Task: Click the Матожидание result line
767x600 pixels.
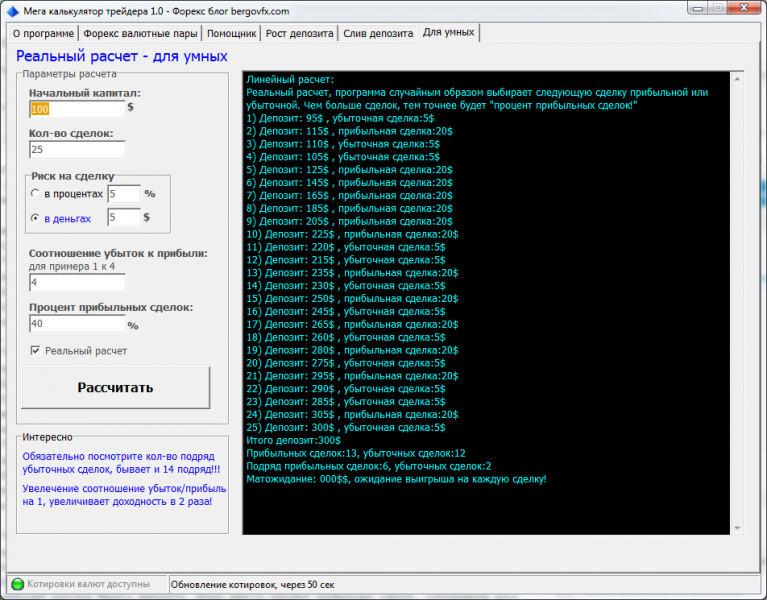Action: click(396, 479)
